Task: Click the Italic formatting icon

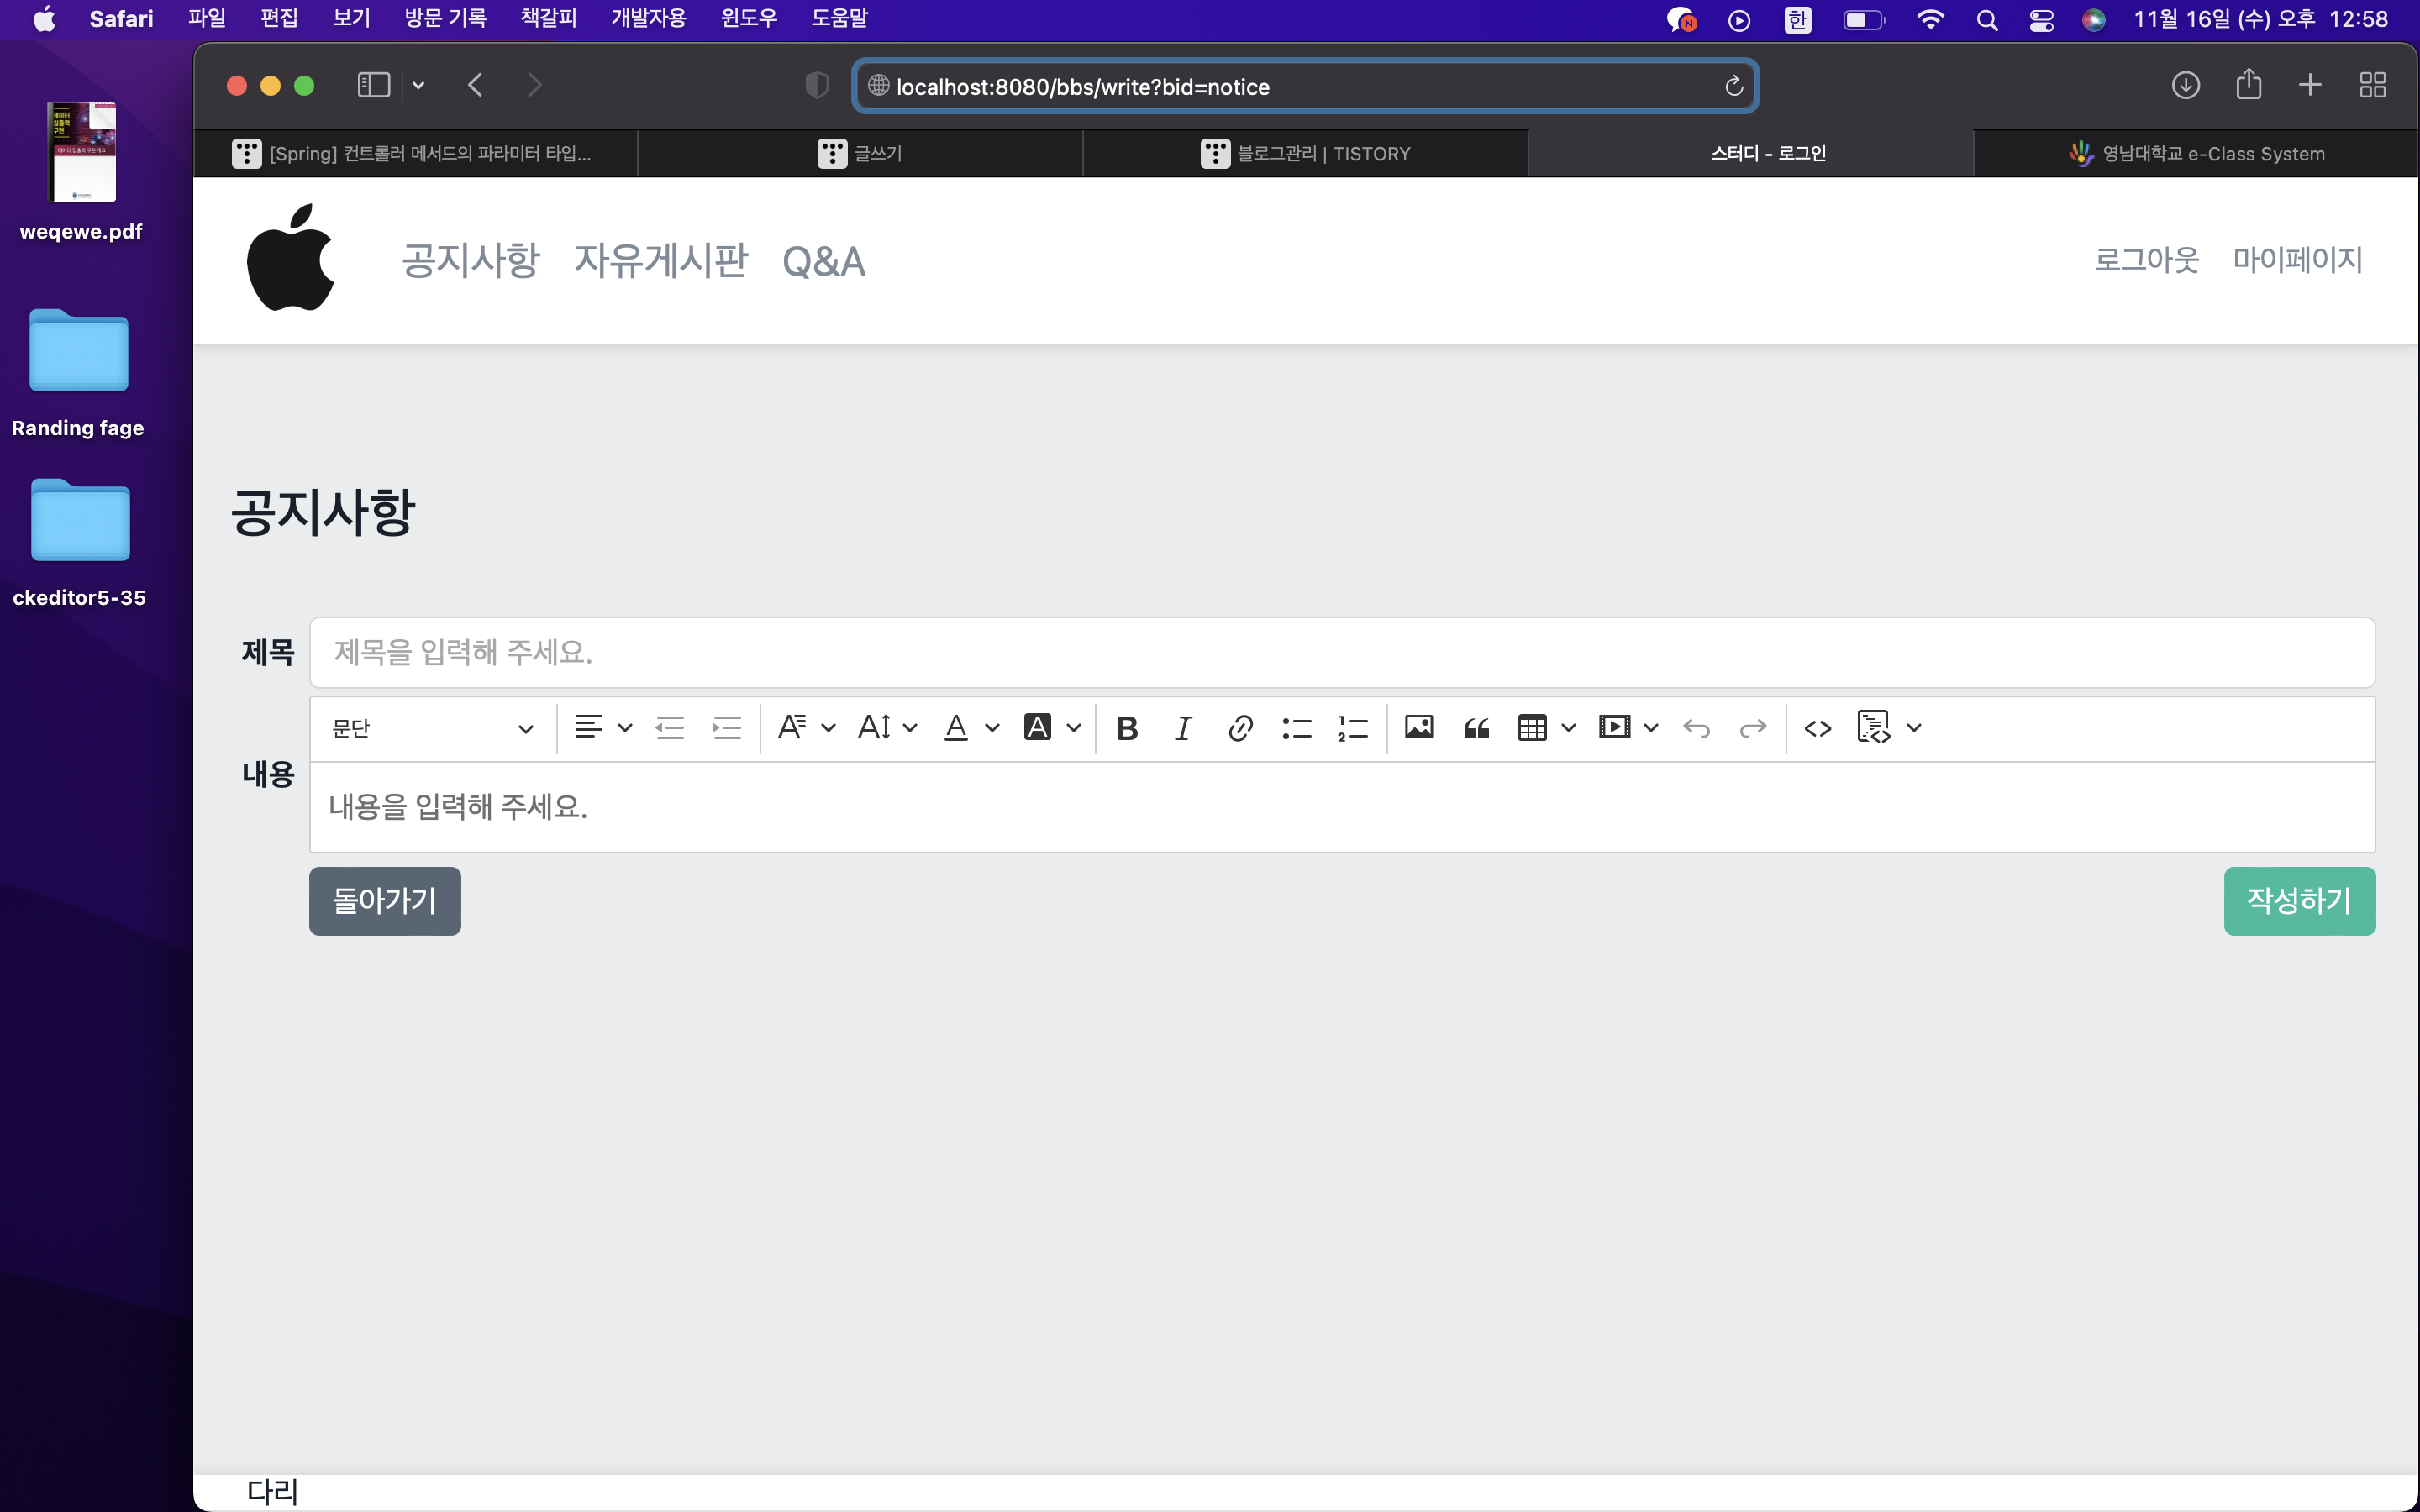Action: click(1183, 728)
